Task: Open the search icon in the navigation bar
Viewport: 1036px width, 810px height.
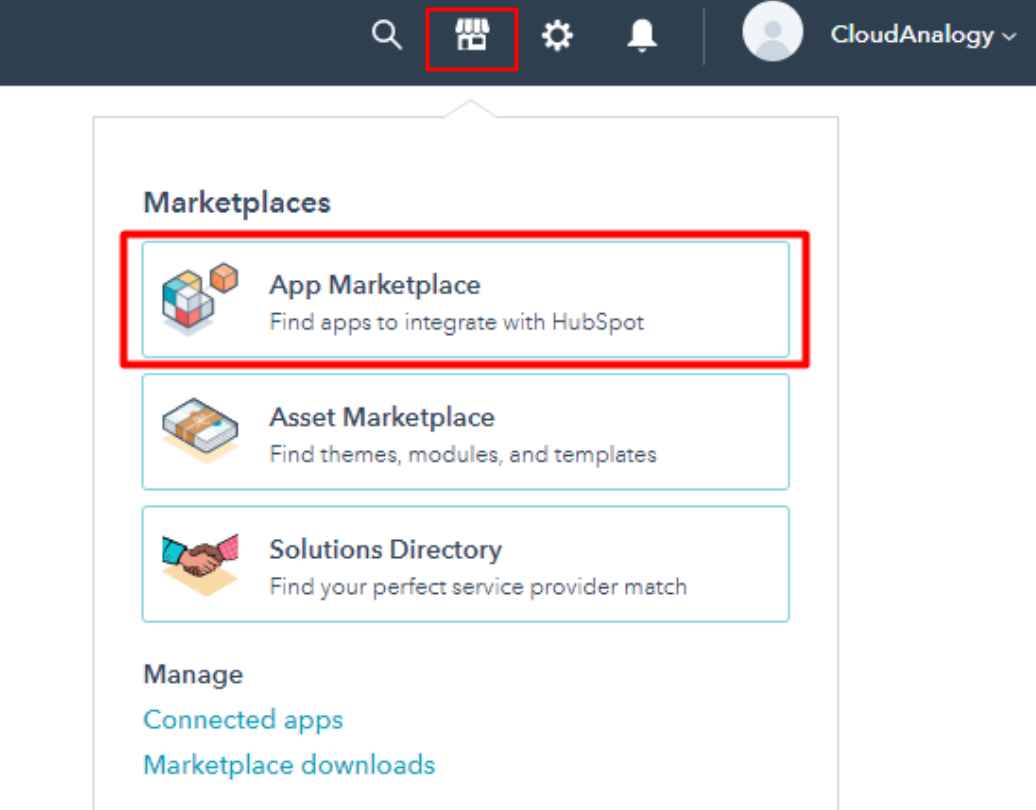Action: (385, 34)
